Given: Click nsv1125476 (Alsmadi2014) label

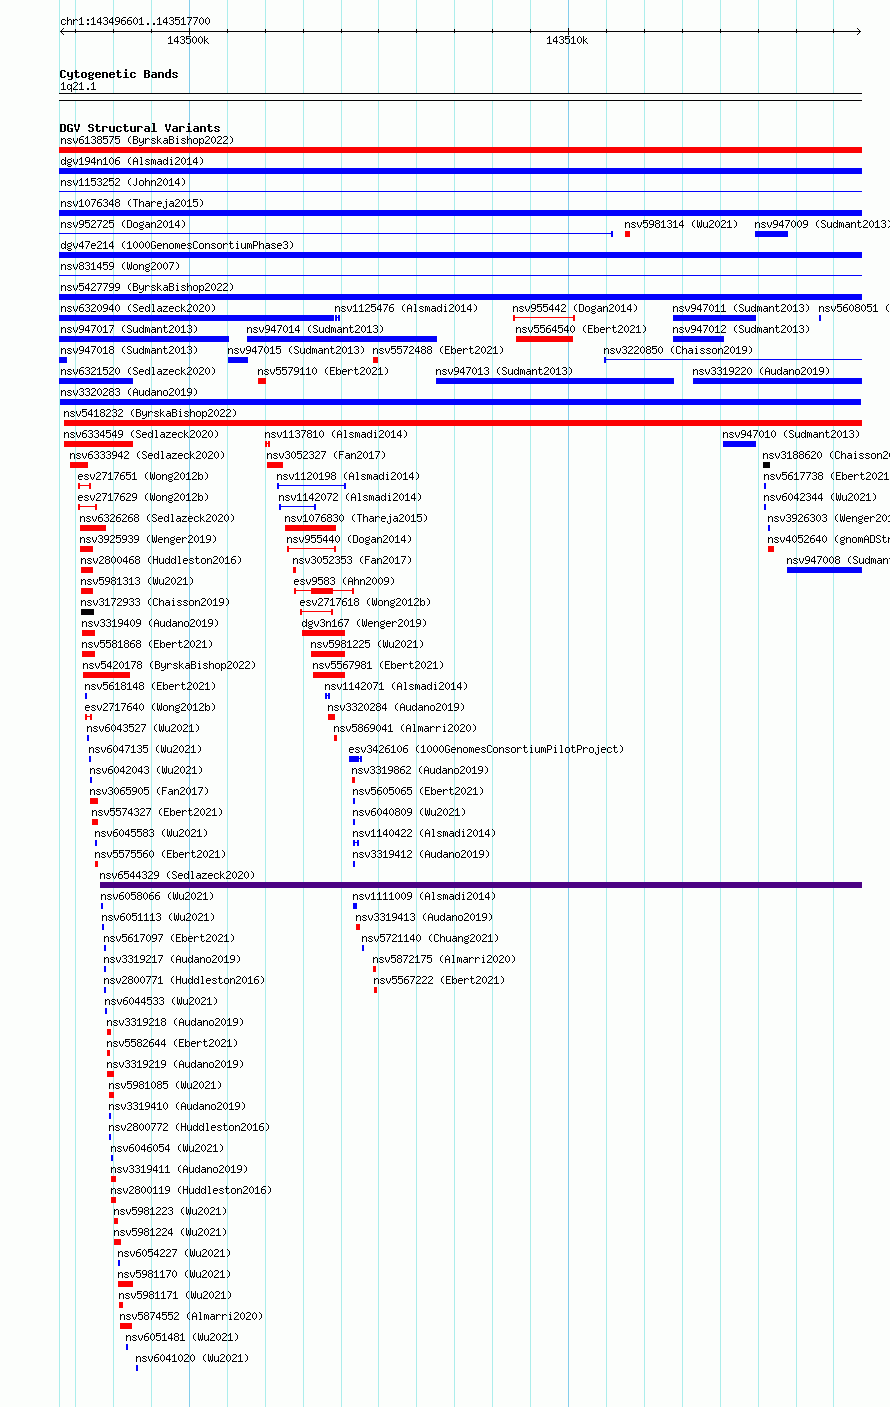Looking at the screenshot, I should (407, 308).
